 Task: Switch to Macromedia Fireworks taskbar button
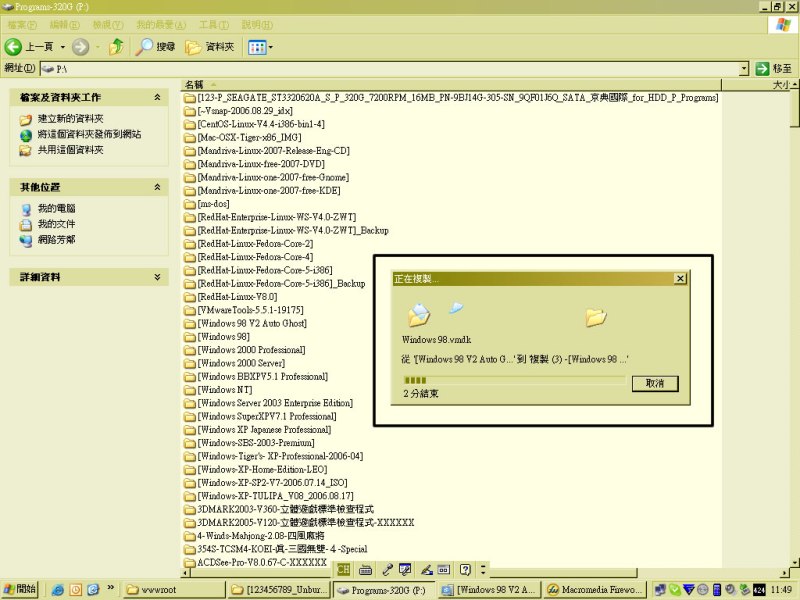pos(595,589)
